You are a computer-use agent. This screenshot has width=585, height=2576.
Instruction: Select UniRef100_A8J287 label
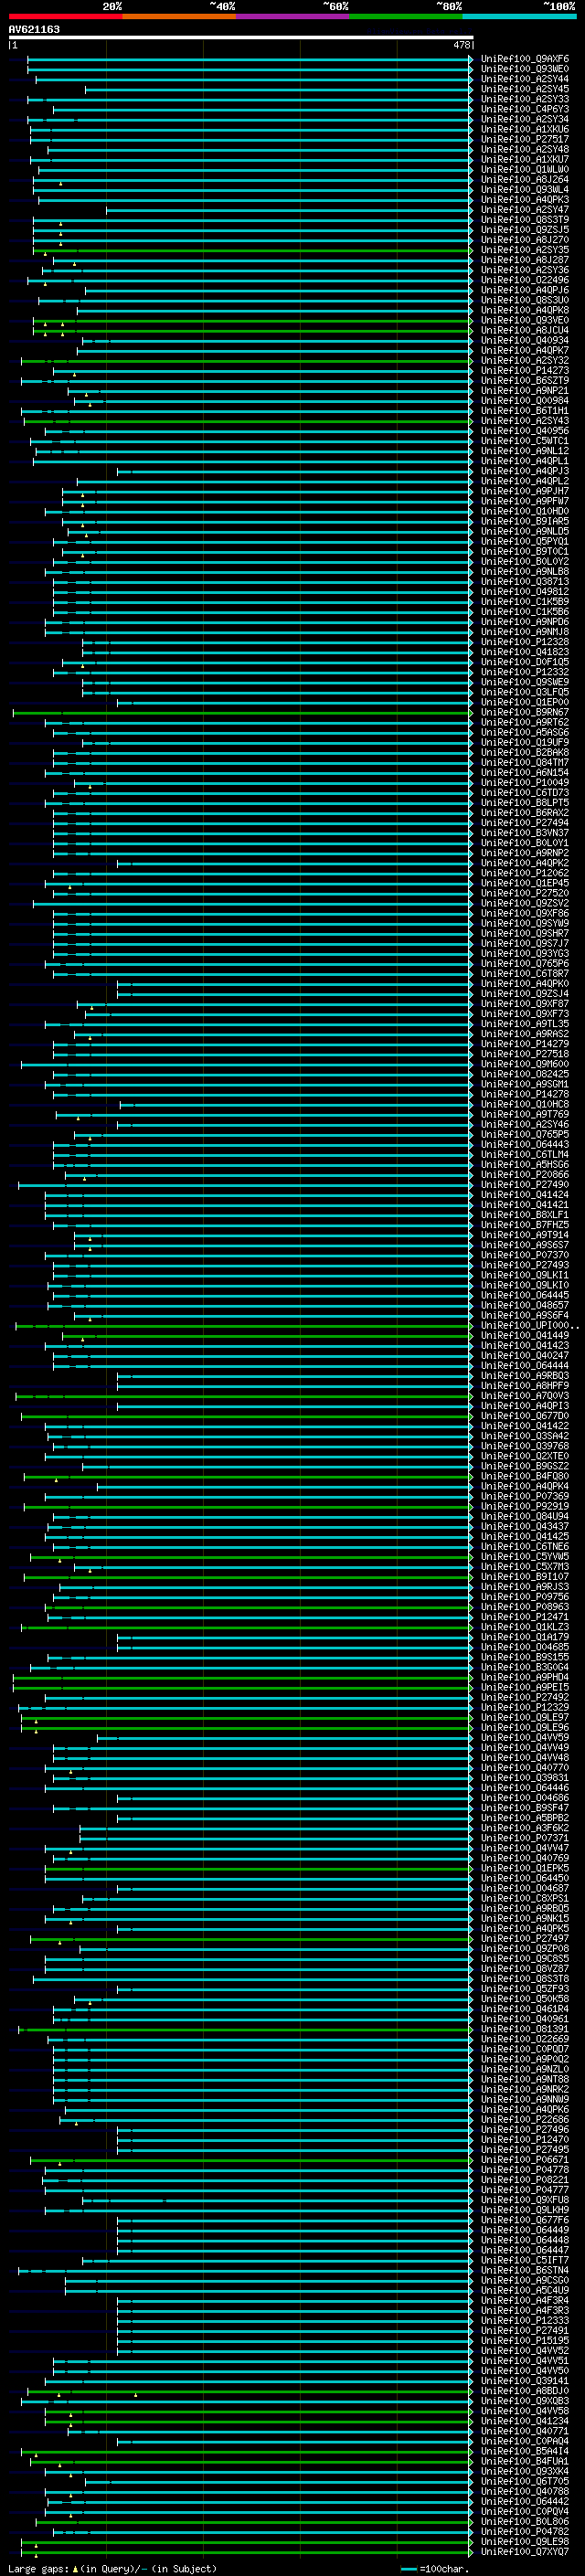pyautogui.click(x=525, y=260)
